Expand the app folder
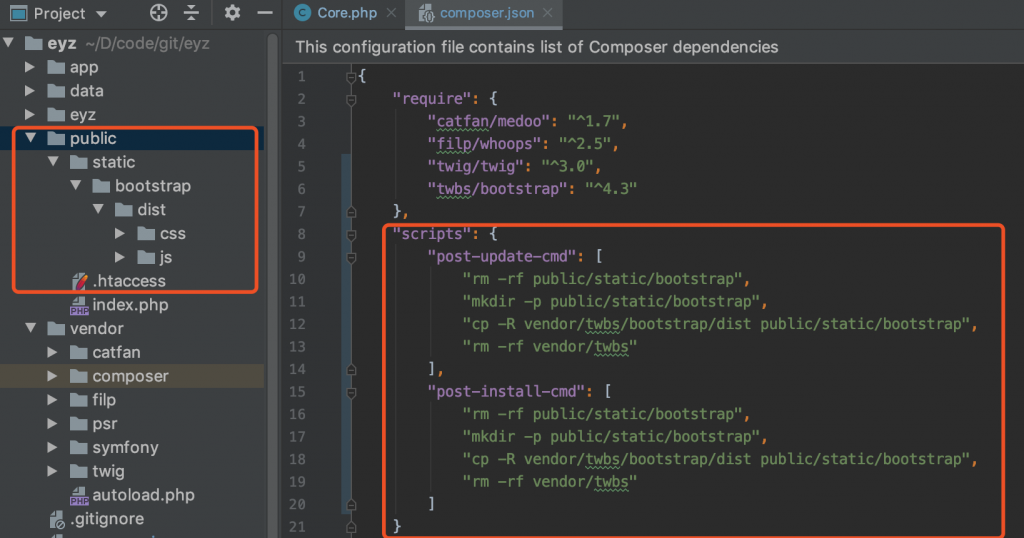 [x=30, y=67]
